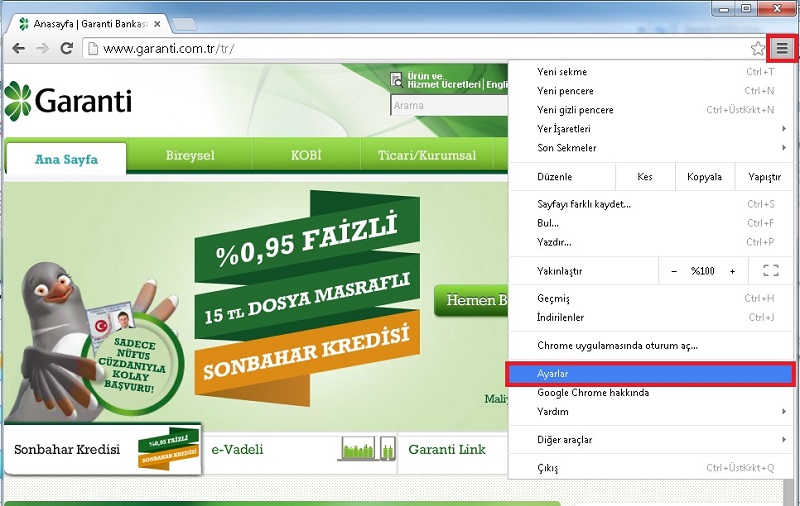Image resolution: width=800 pixels, height=506 pixels.
Task: Expand Son Sekmeler submenu
Action: tap(650, 147)
